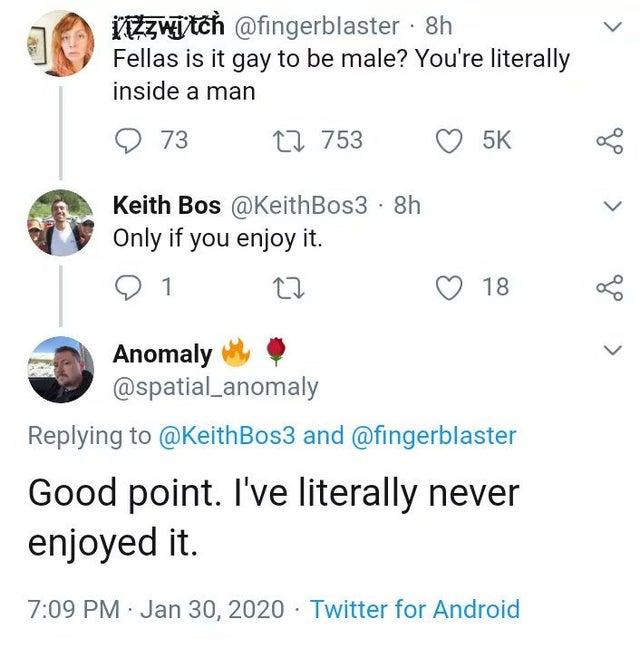Image resolution: width=640 pixels, height=648 pixels.
Task: Retweet the fingerblaster tweet
Action: [298, 141]
